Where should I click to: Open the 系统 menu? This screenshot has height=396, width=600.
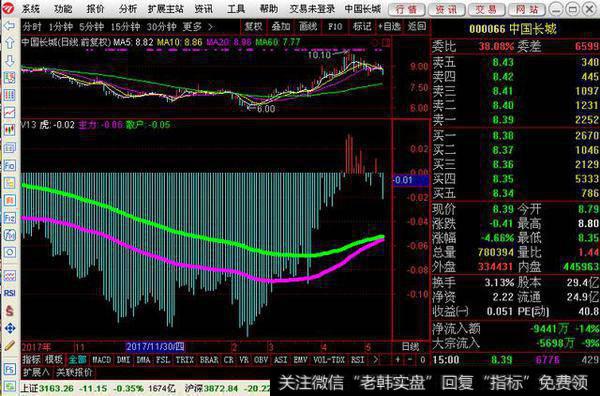click(x=31, y=9)
